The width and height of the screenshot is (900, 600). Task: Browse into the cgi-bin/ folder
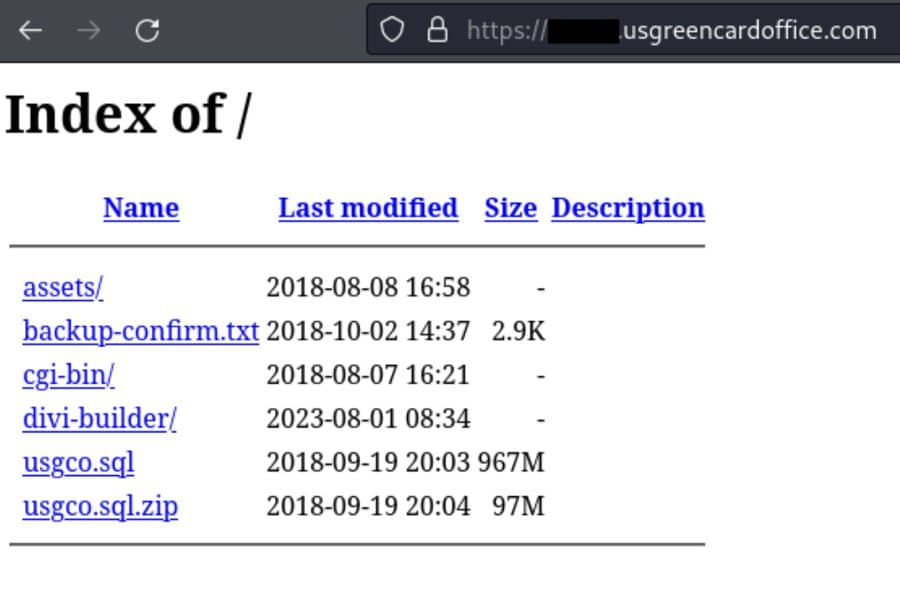coord(69,376)
